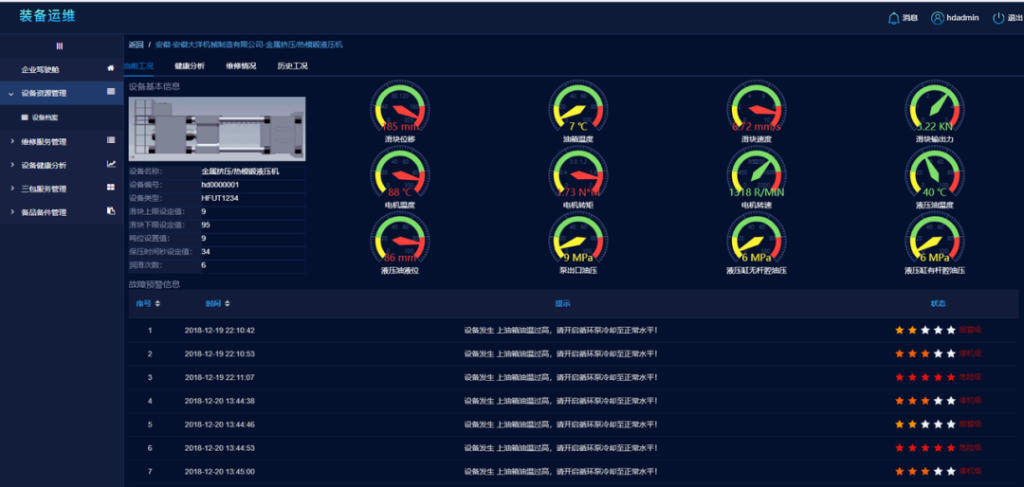Click the power icon to log out
This screenshot has height=487, width=1024.
998,18
